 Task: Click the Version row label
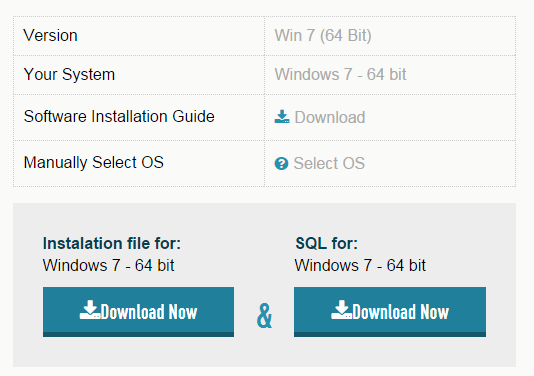click(50, 35)
